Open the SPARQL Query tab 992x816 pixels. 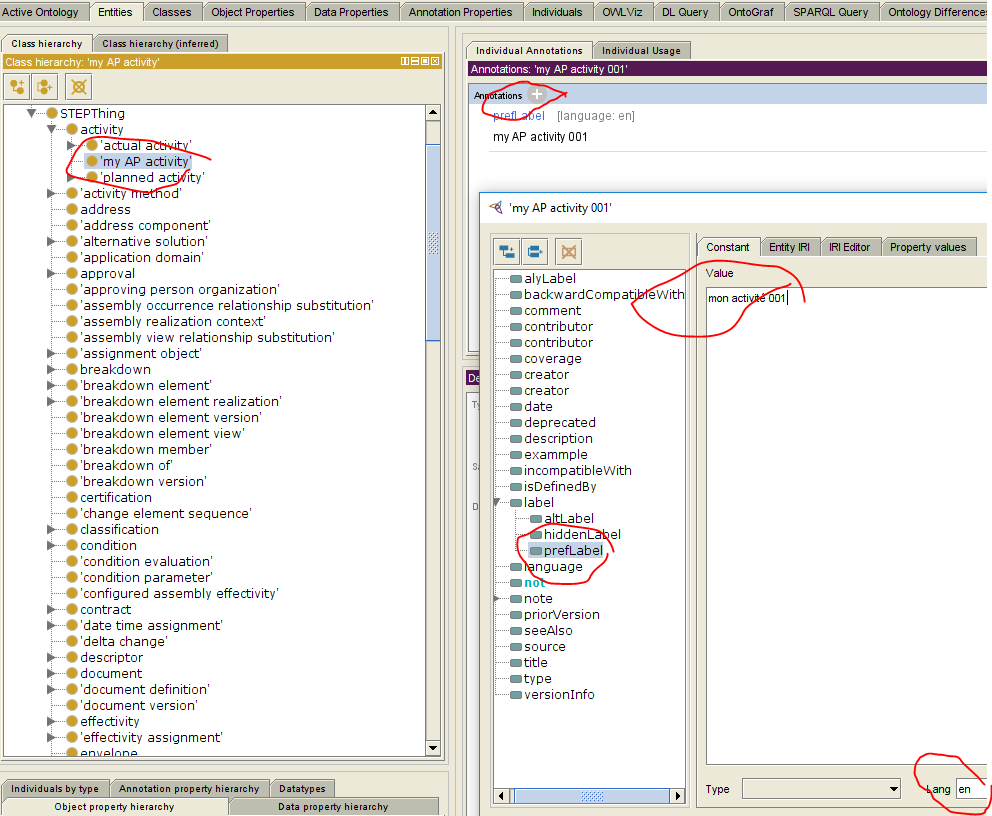click(829, 12)
